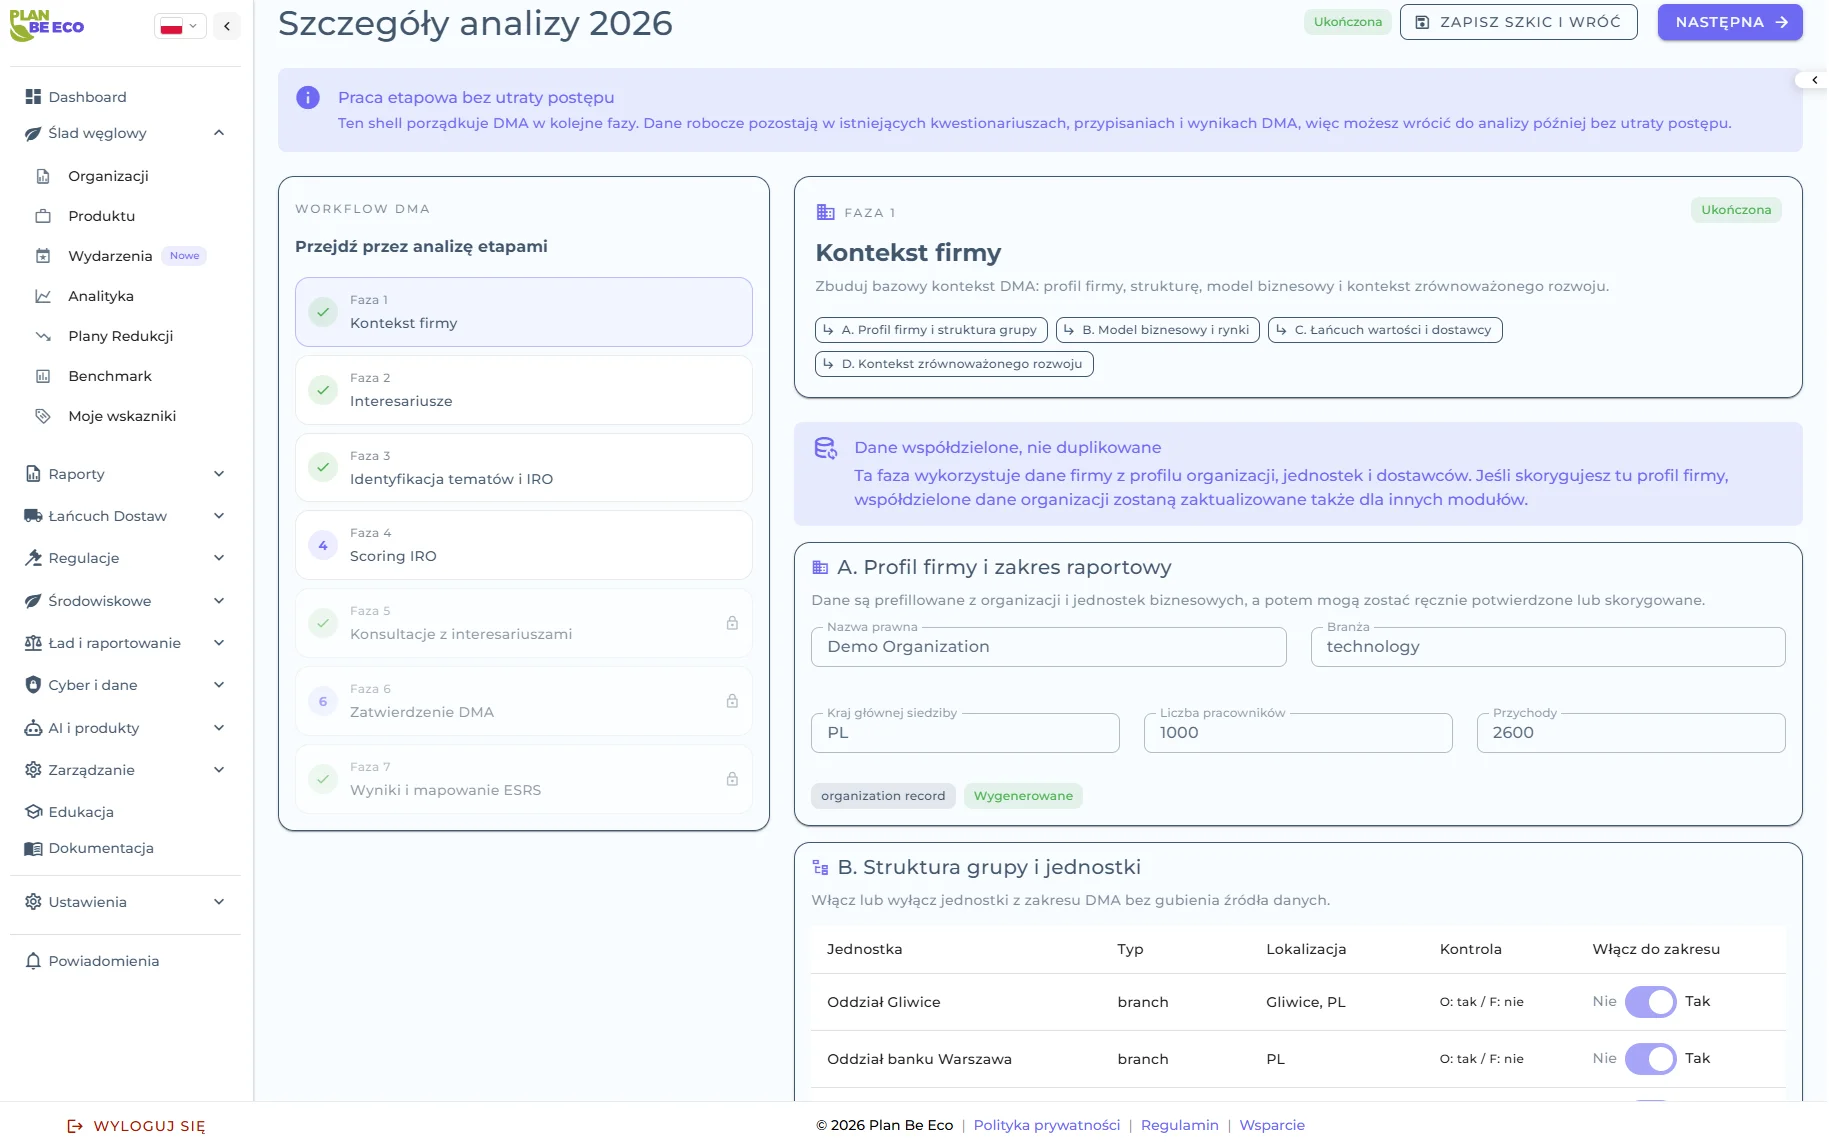Click the Powiadomienia bell icon
The width and height of the screenshot is (1829, 1146).
[x=33, y=961]
